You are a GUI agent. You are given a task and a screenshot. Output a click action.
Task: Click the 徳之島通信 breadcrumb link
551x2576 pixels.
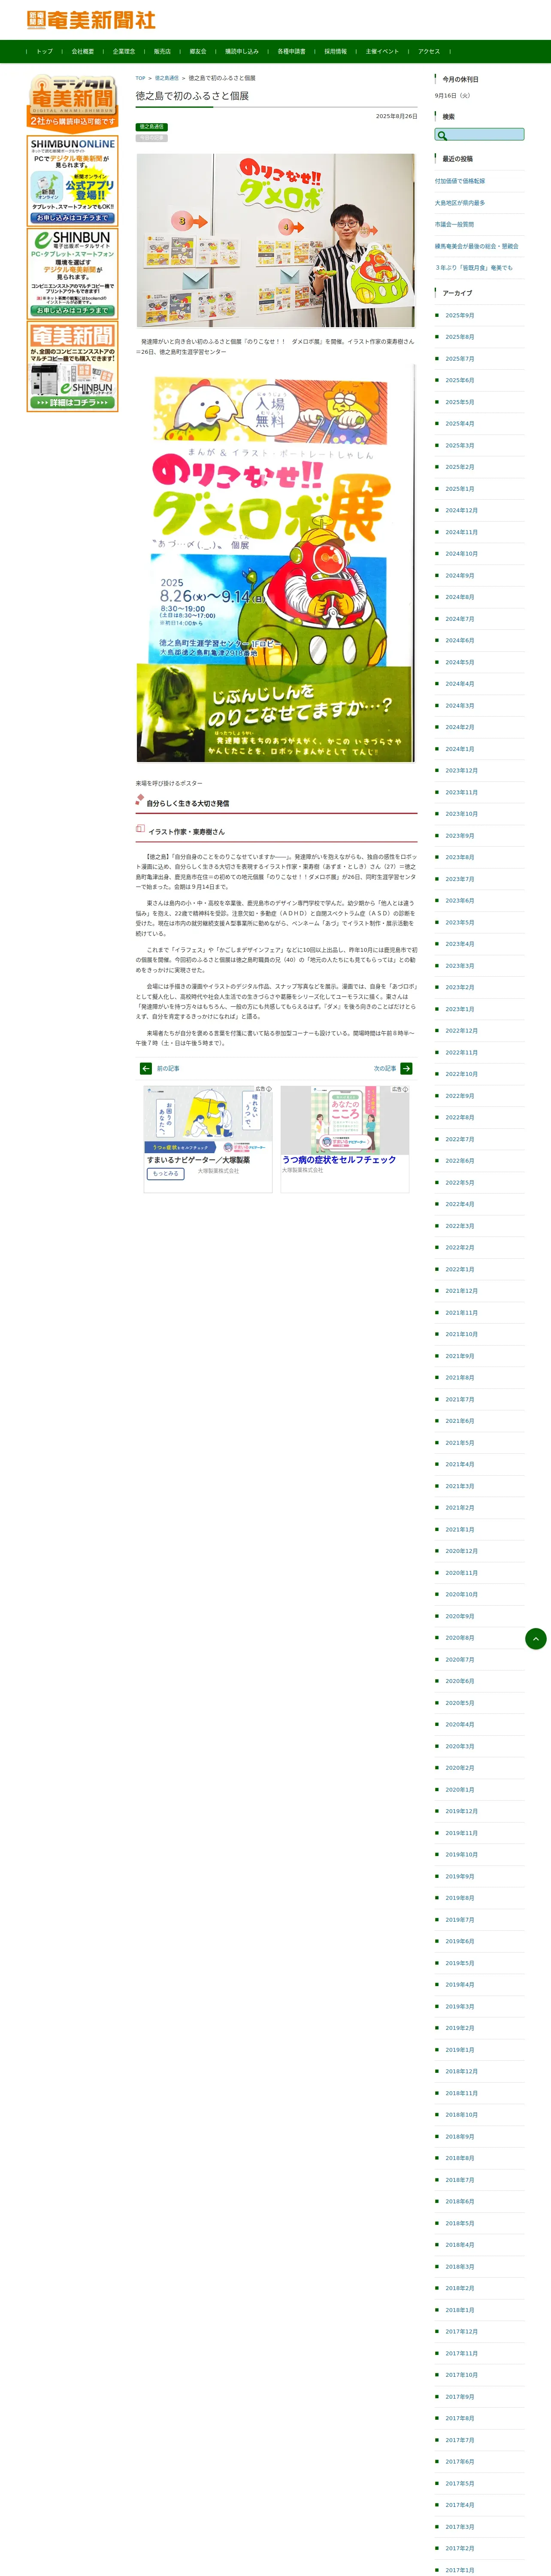point(167,78)
